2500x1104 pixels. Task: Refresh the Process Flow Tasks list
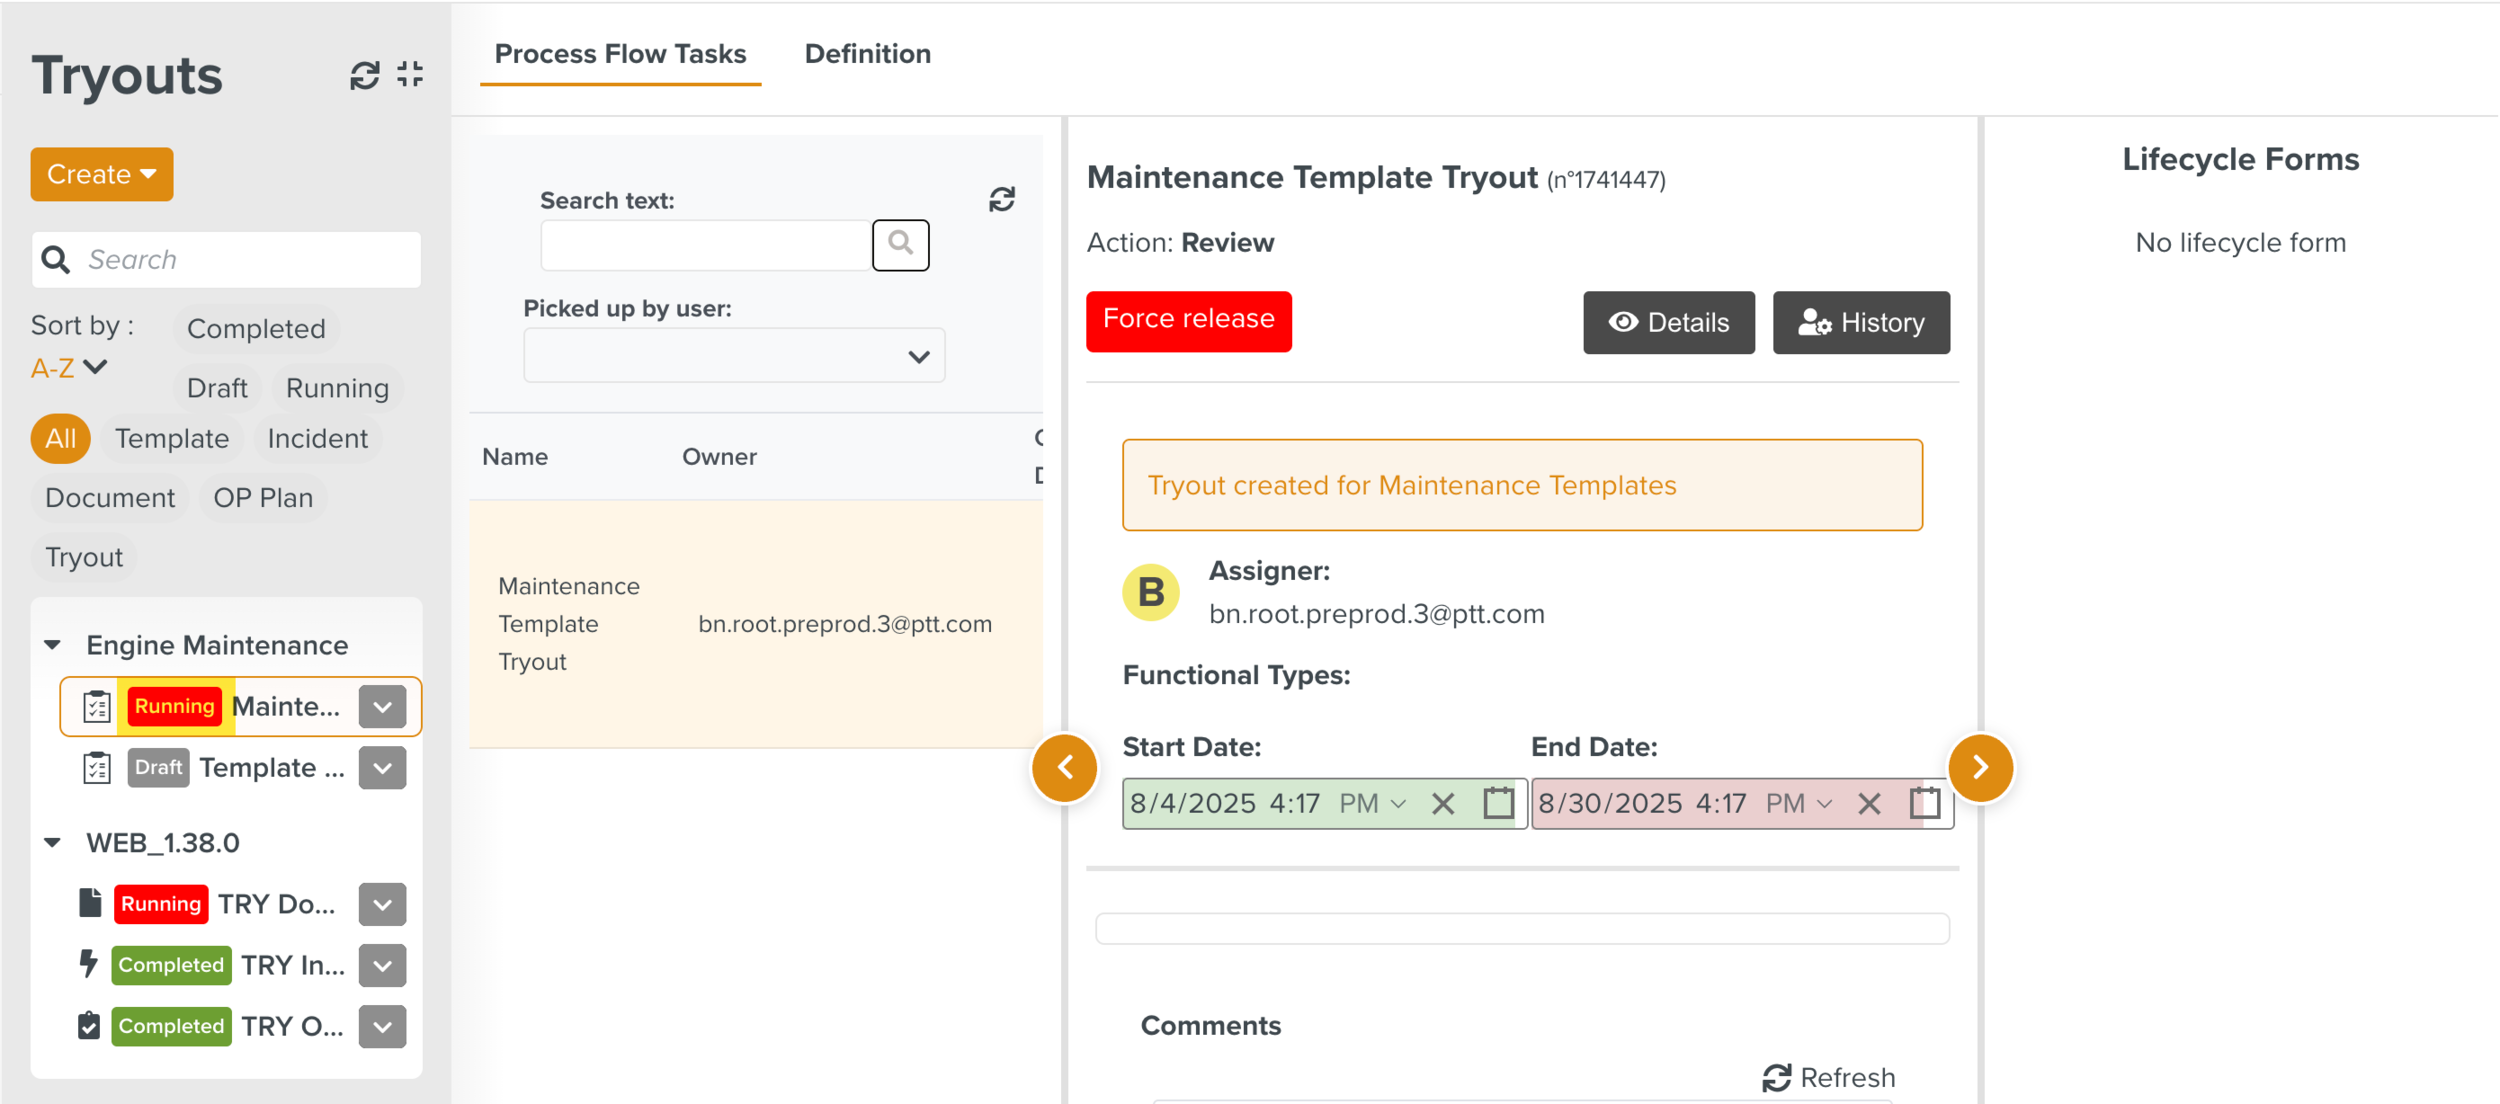pos(1001,199)
